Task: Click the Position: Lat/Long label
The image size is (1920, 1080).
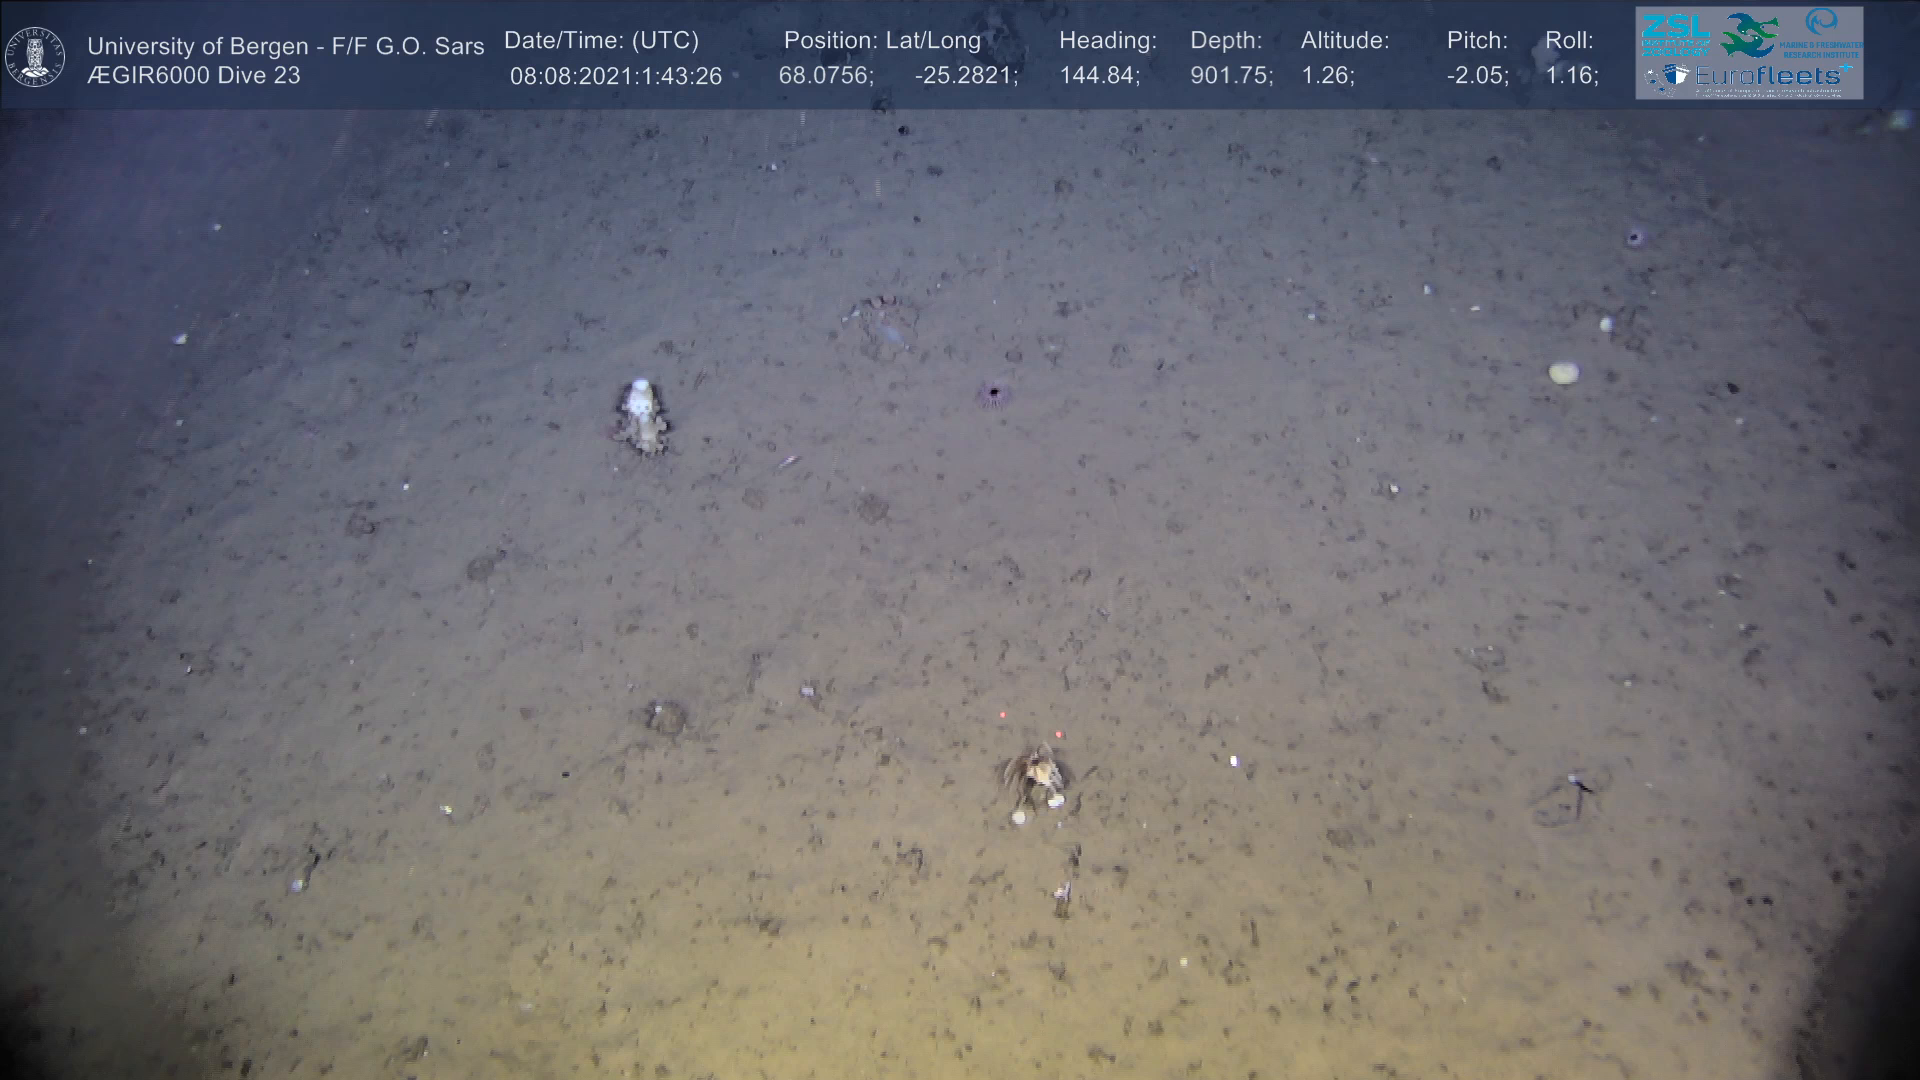Action: pyautogui.click(x=882, y=41)
